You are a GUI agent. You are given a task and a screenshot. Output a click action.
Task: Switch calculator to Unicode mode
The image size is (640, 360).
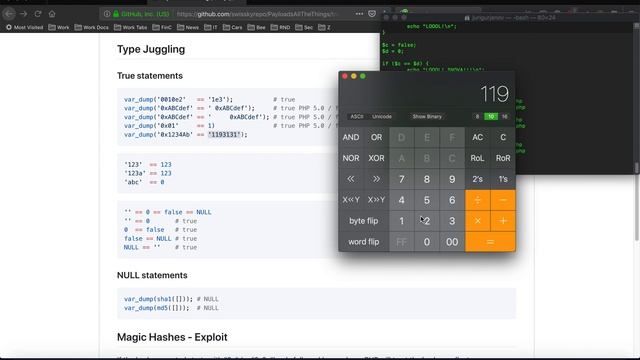pyautogui.click(x=382, y=117)
